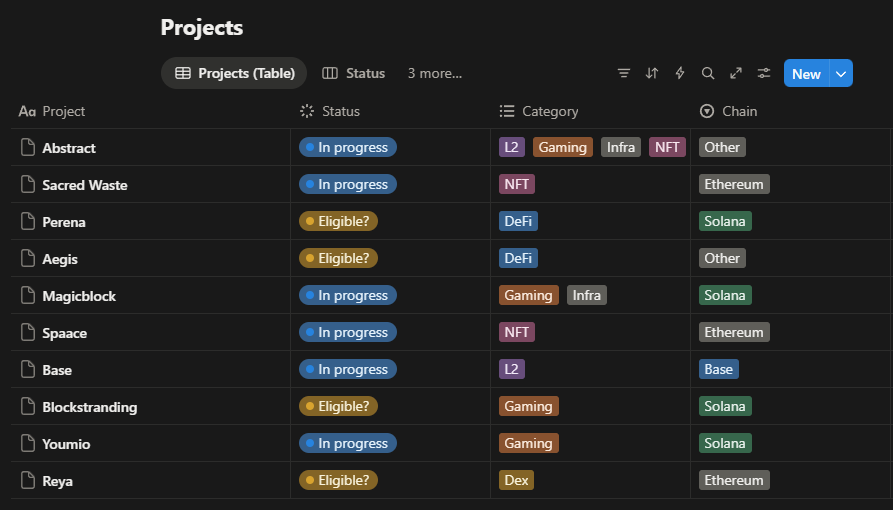The image size is (893, 510).
Task: Expand the "3 more..." views list
Action: (x=434, y=73)
